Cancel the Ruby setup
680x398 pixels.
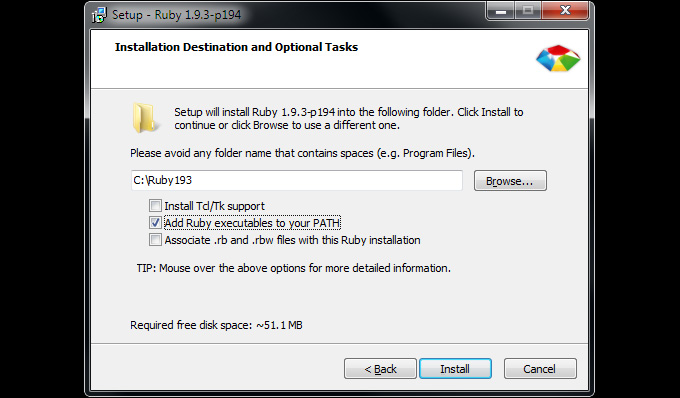(x=540, y=369)
